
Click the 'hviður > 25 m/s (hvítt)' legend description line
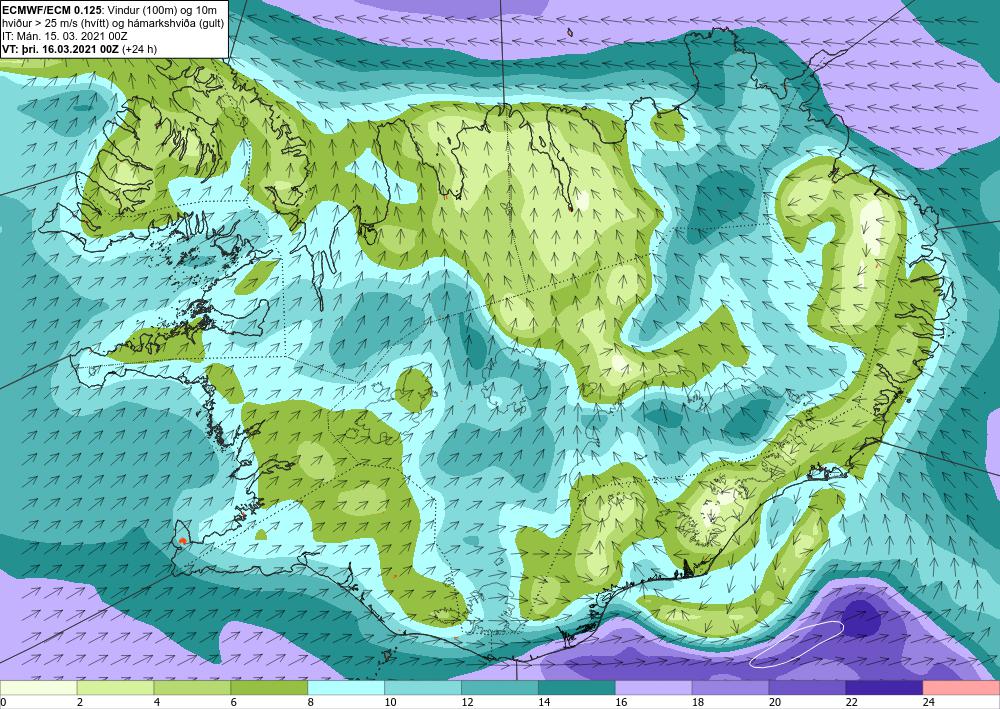click(112, 23)
